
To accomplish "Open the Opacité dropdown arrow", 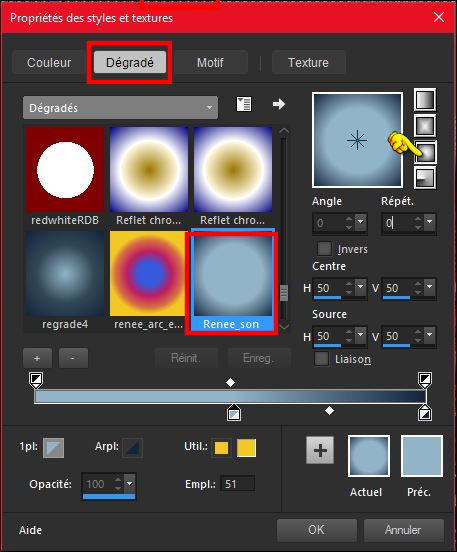I will pyautogui.click(x=130, y=484).
